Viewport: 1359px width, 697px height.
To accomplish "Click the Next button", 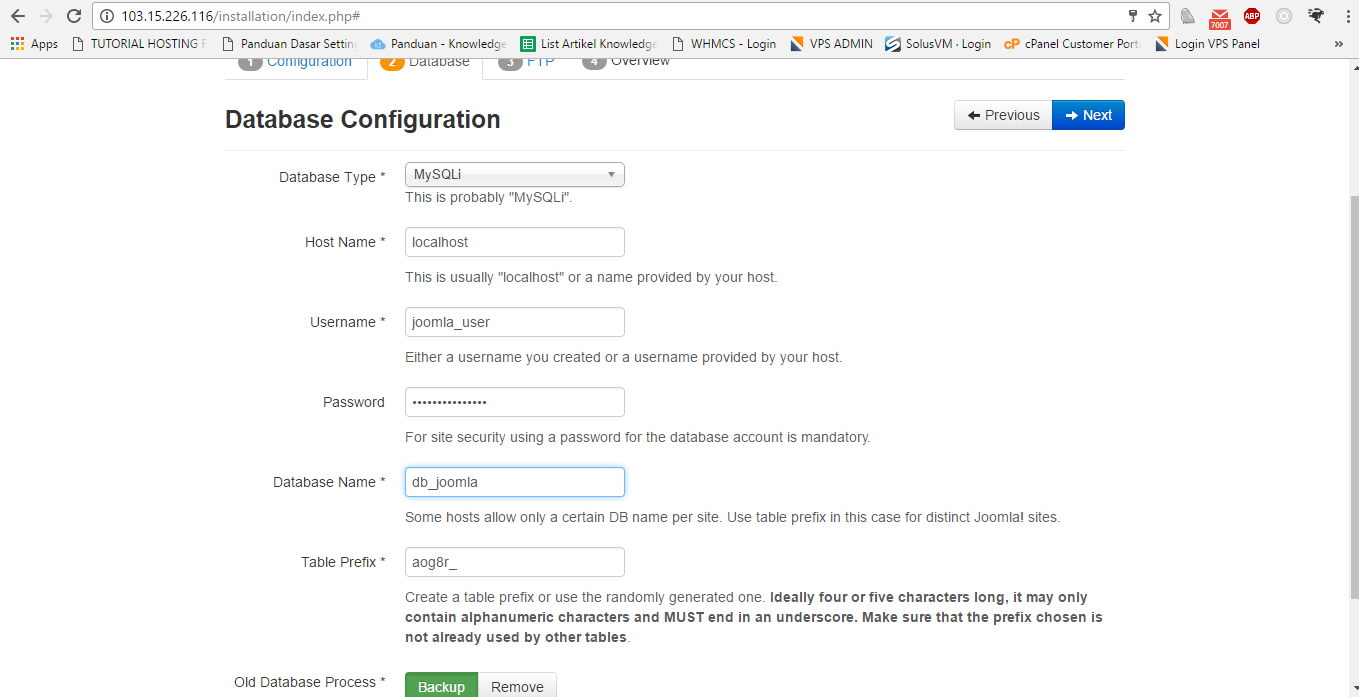I will [1088, 115].
